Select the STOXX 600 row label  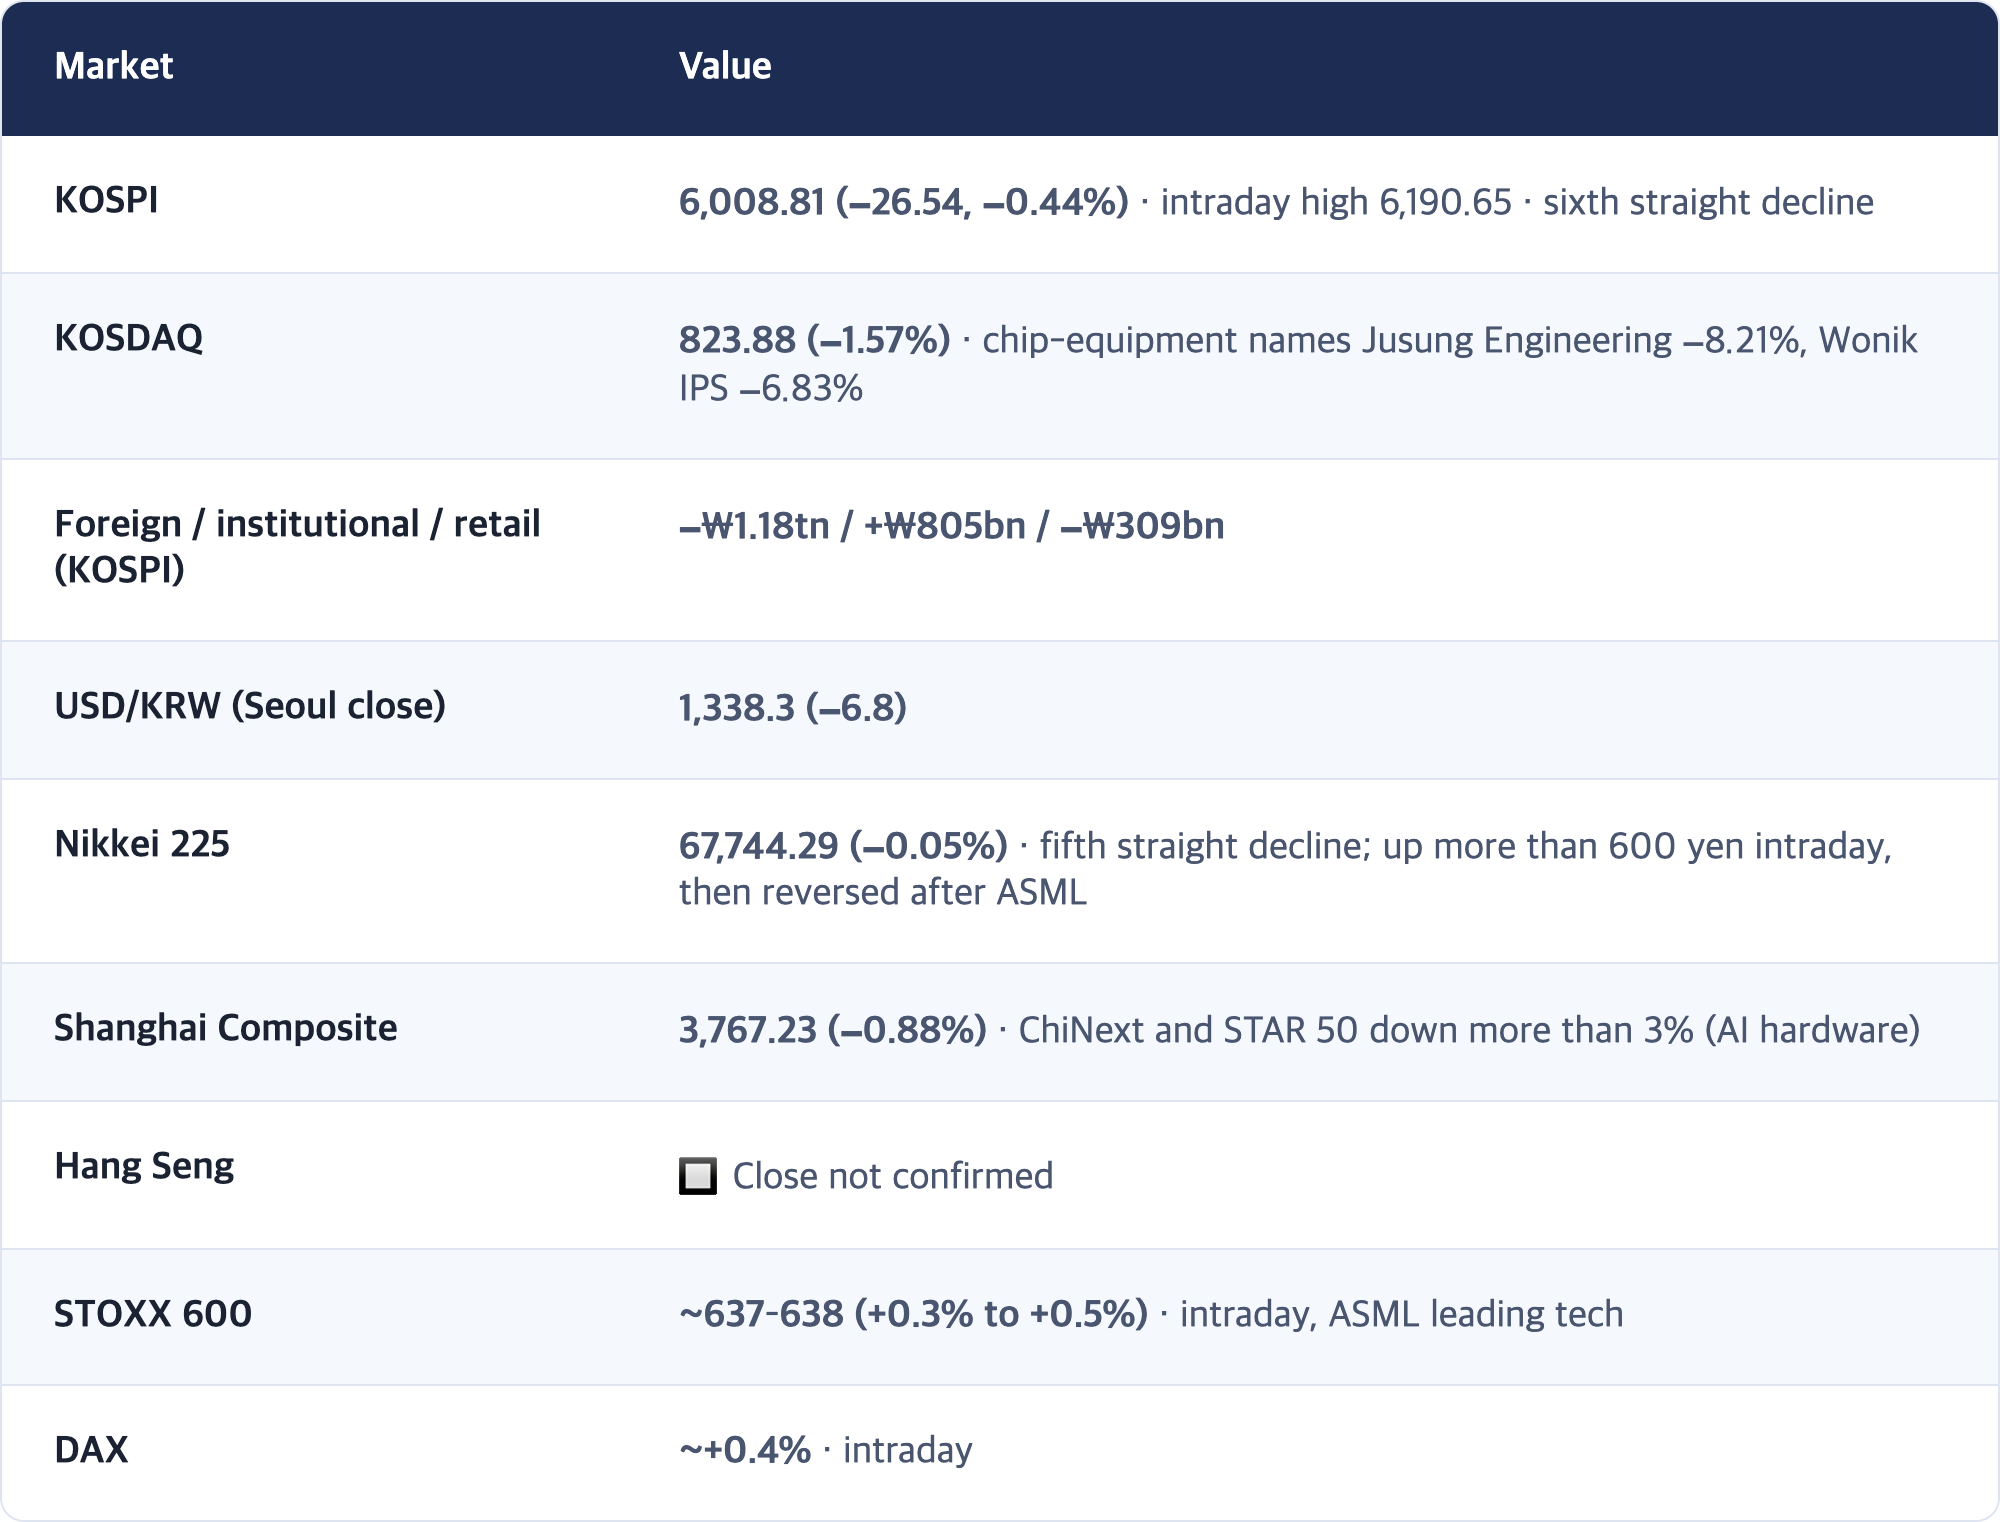(153, 1314)
